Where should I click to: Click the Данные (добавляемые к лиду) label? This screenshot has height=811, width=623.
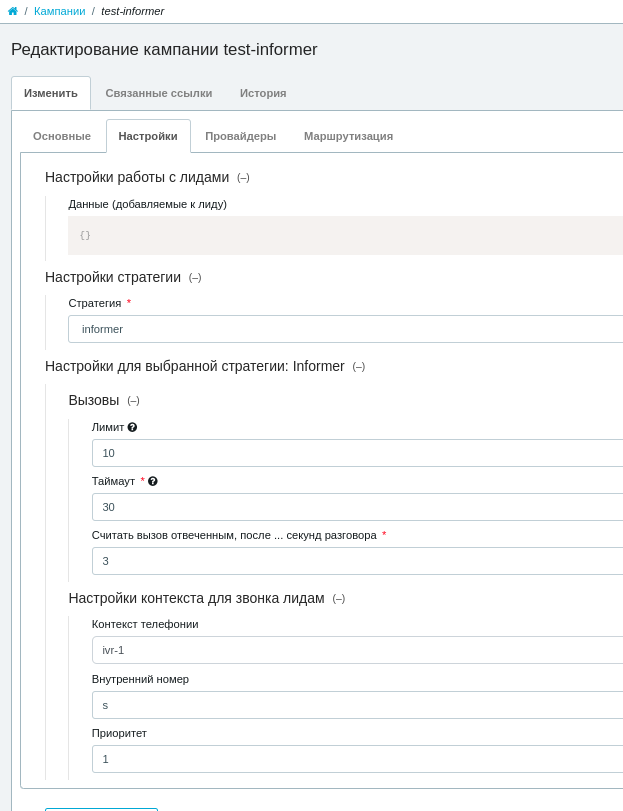click(147, 204)
